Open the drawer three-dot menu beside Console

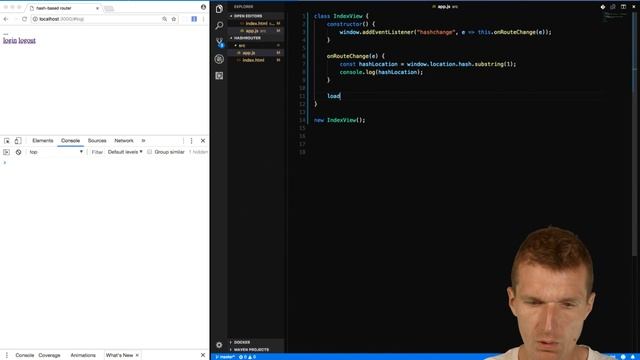pyautogui.click(x=7, y=356)
